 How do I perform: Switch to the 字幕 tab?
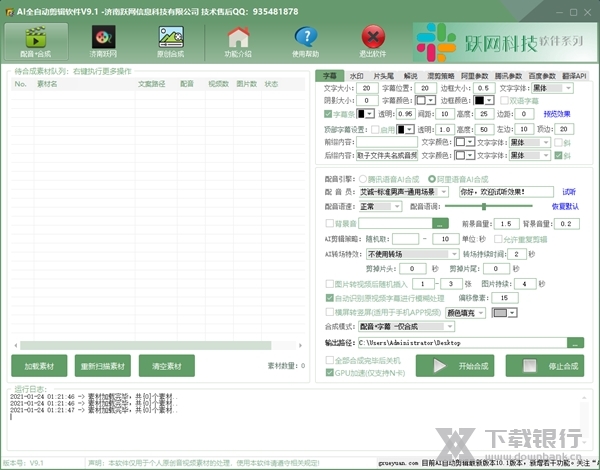329,76
